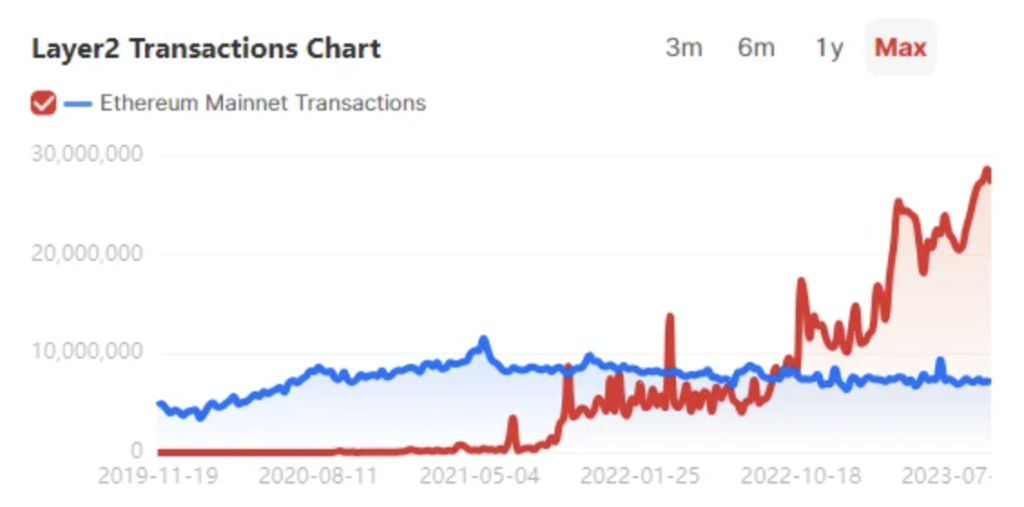Image resolution: width=1024 pixels, height=507 pixels.
Task: Uncheck the red Ethereum Mainnet checkbox
Action: (x=44, y=103)
